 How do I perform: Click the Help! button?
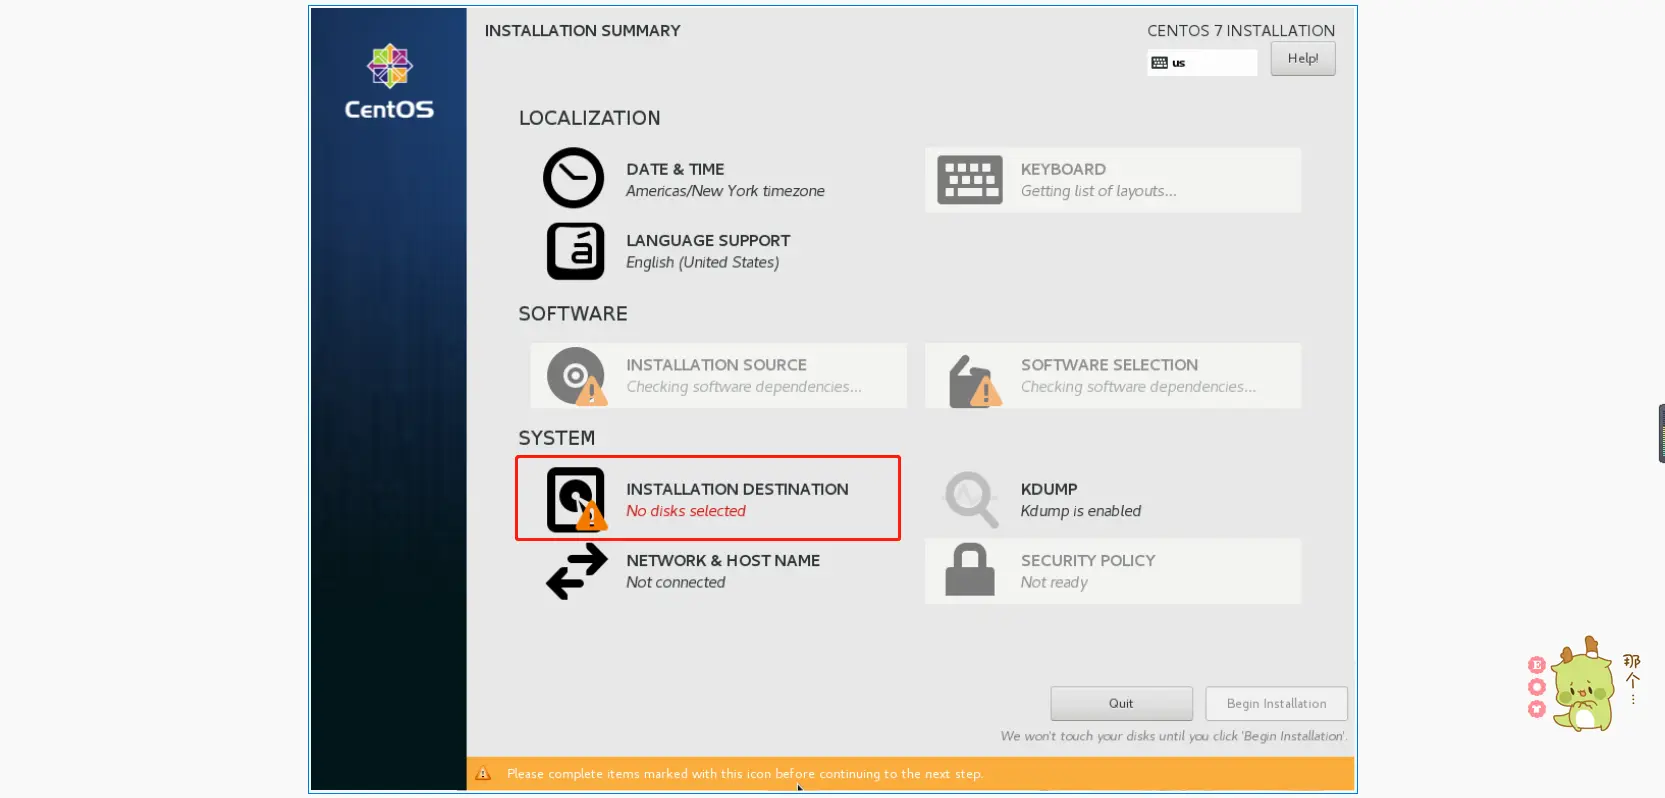tap(1302, 59)
